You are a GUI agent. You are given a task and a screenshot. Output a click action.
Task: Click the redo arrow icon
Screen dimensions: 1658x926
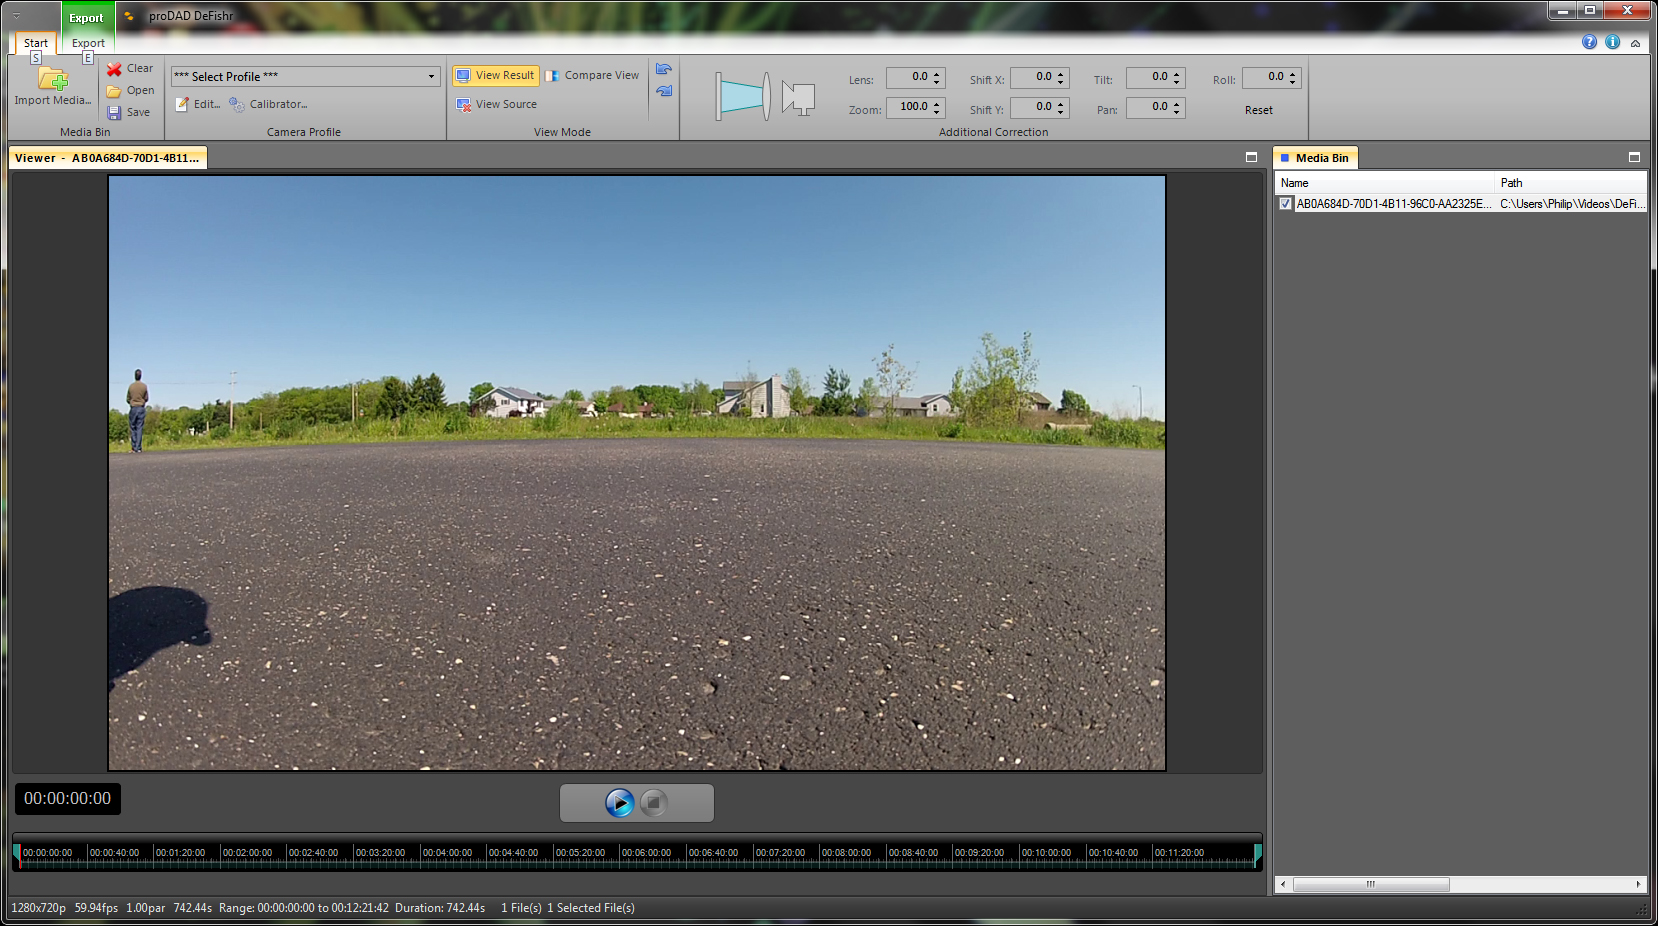coord(664,91)
